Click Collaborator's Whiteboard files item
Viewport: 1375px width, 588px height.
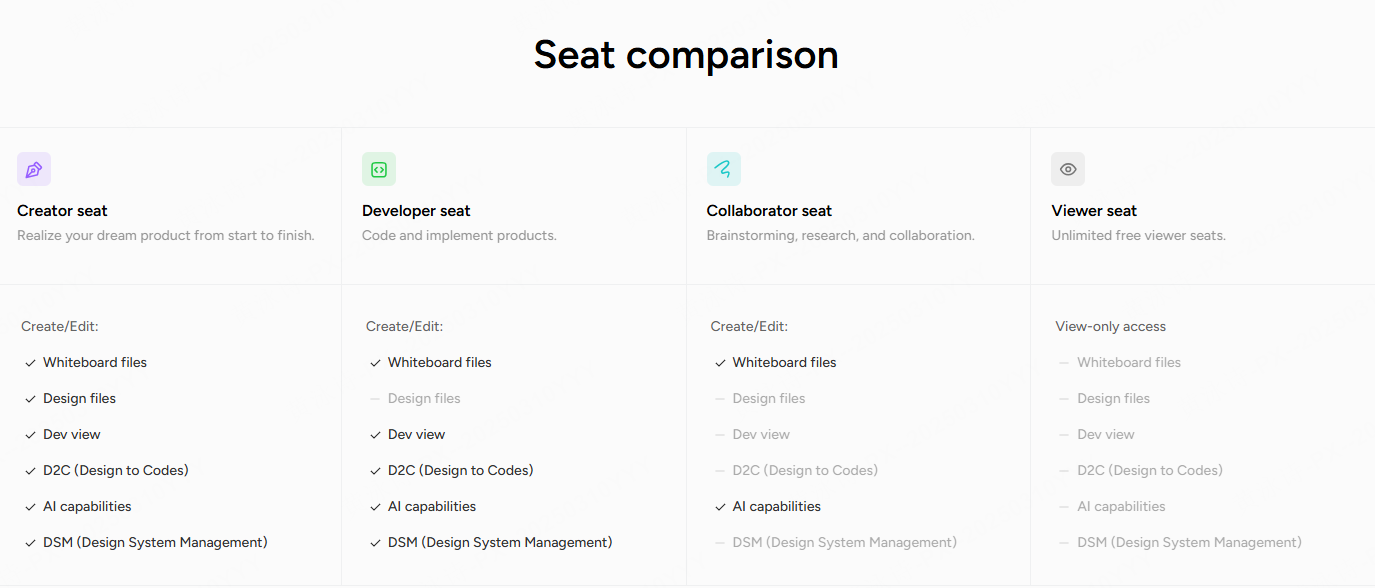[x=785, y=362]
